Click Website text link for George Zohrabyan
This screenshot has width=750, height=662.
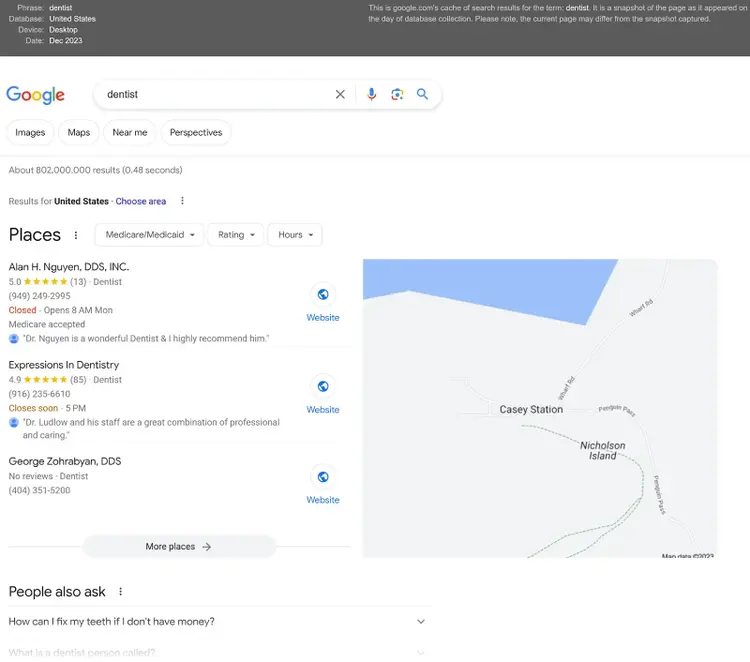coord(323,500)
